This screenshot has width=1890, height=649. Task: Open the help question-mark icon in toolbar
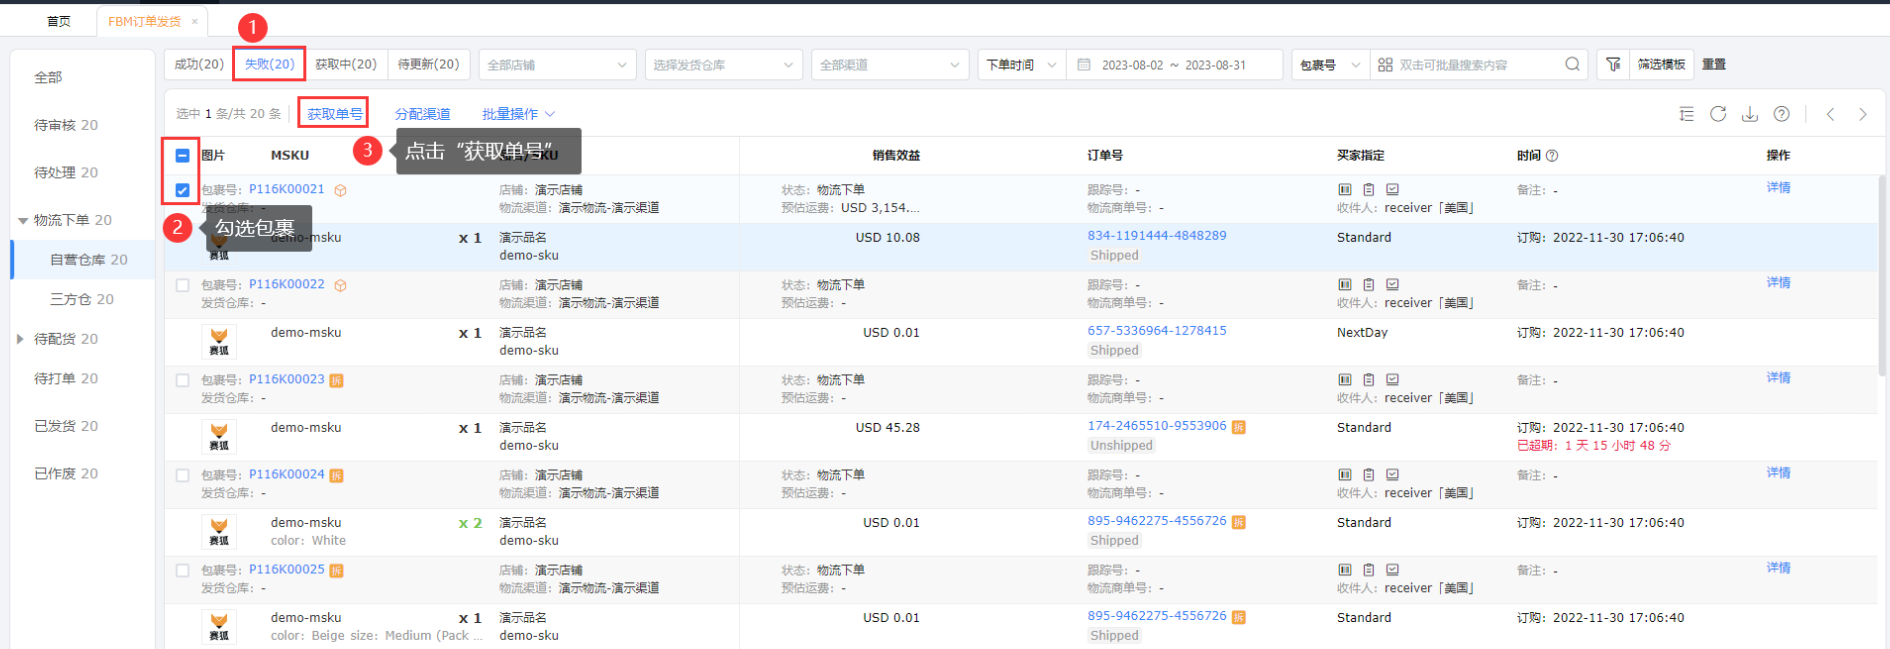[x=1782, y=114]
